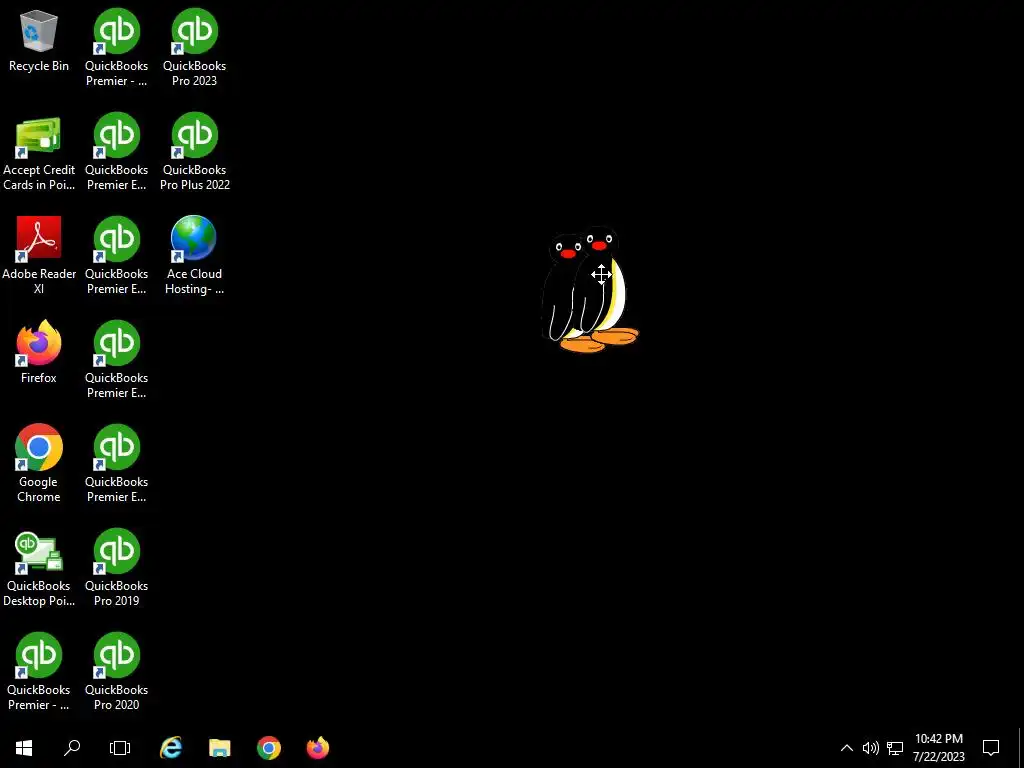The width and height of the screenshot is (1024, 768).
Task: Select the Accept Credit Cards in Poi... shortcut
Action: click(39, 154)
